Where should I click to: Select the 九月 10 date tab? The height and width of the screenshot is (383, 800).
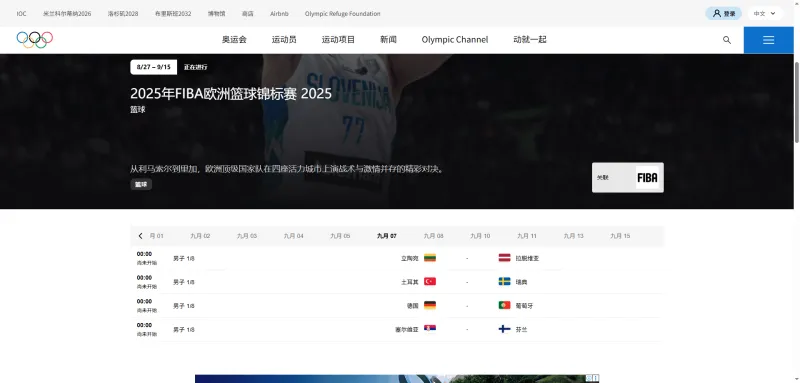point(480,236)
